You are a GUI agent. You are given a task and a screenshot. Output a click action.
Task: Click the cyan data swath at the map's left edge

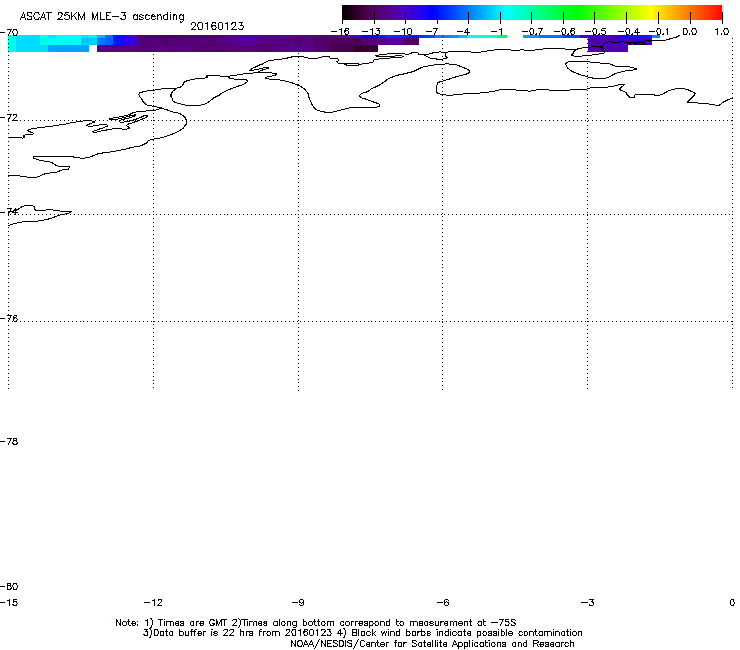coord(47,43)
